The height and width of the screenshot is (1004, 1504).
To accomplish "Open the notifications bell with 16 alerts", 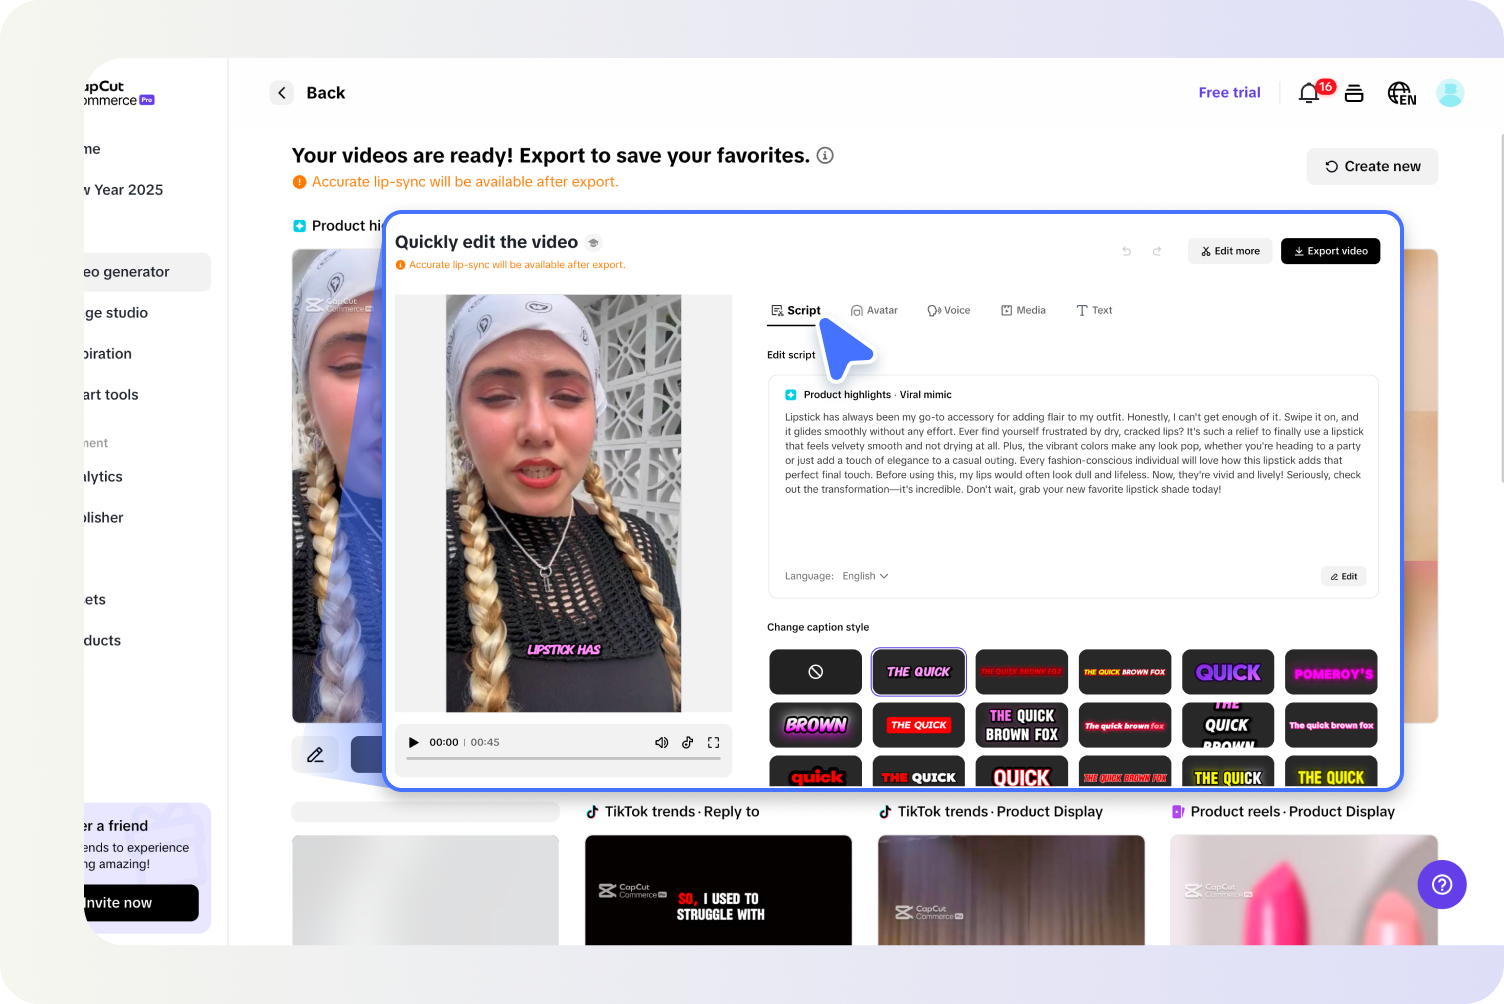I will coord(1309,92).
